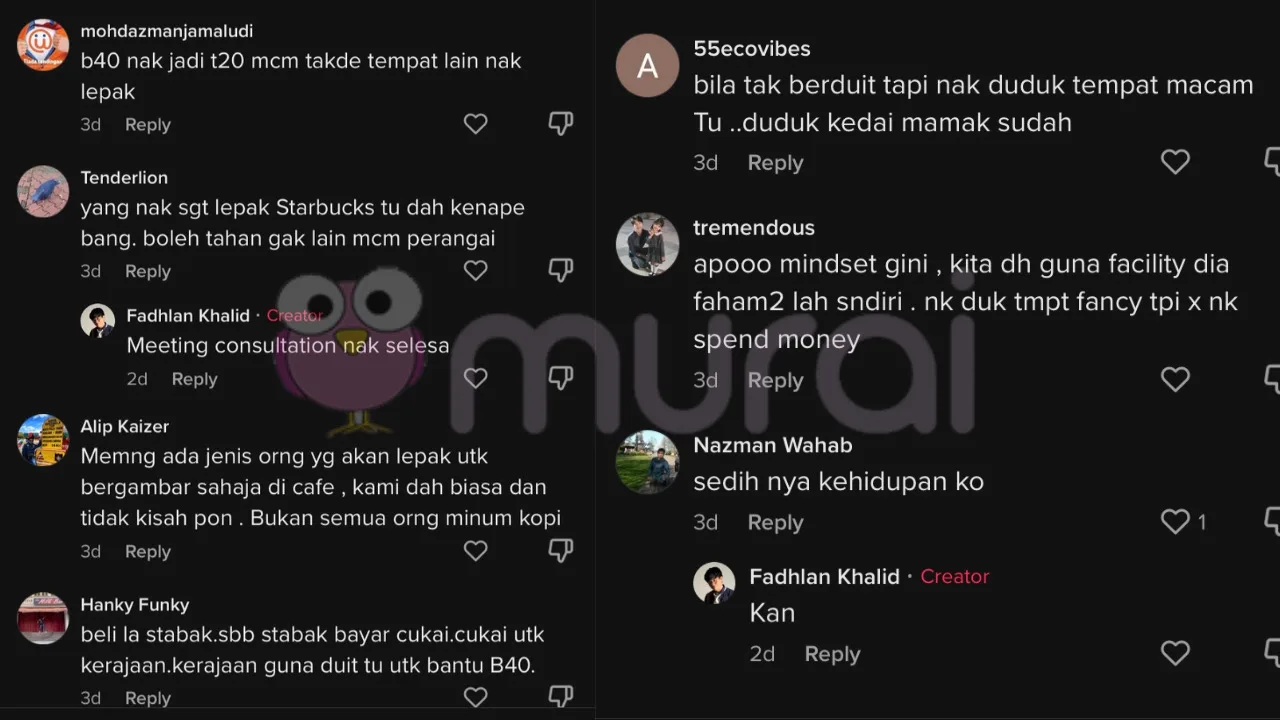Visit tremendous's profile via username
The image size is (1280, 720).
[754, 228]
